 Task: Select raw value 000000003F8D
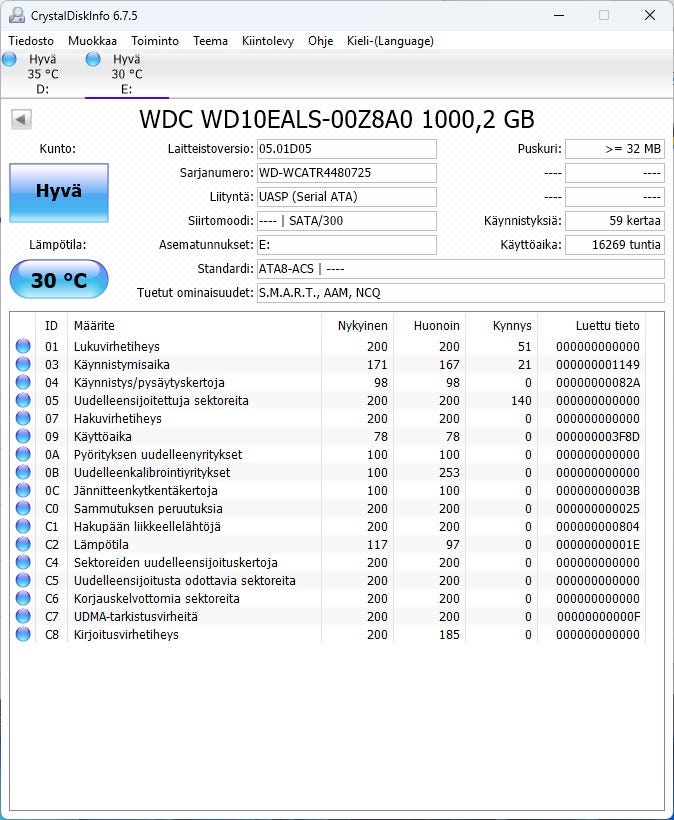click(x=598, y=437)
